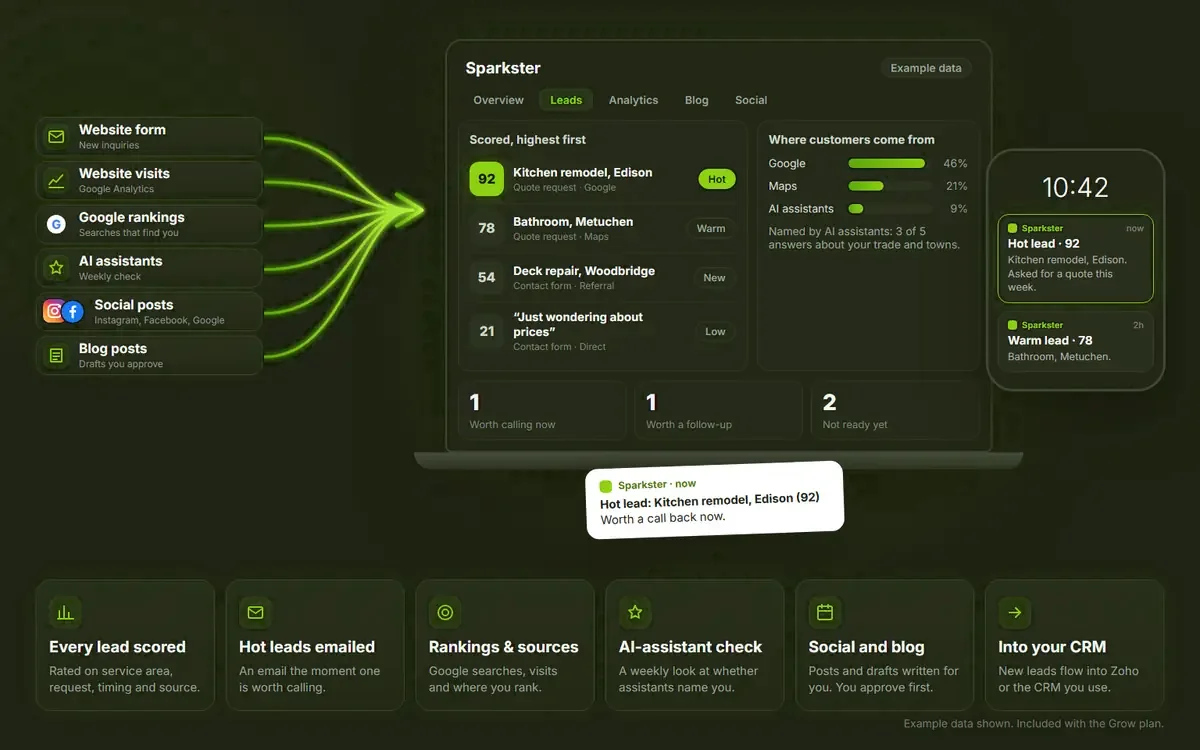Click the Website visits source card
The height and width of the screenshot is (750, 1200).
pyautogui.click(x=149, y=180)
